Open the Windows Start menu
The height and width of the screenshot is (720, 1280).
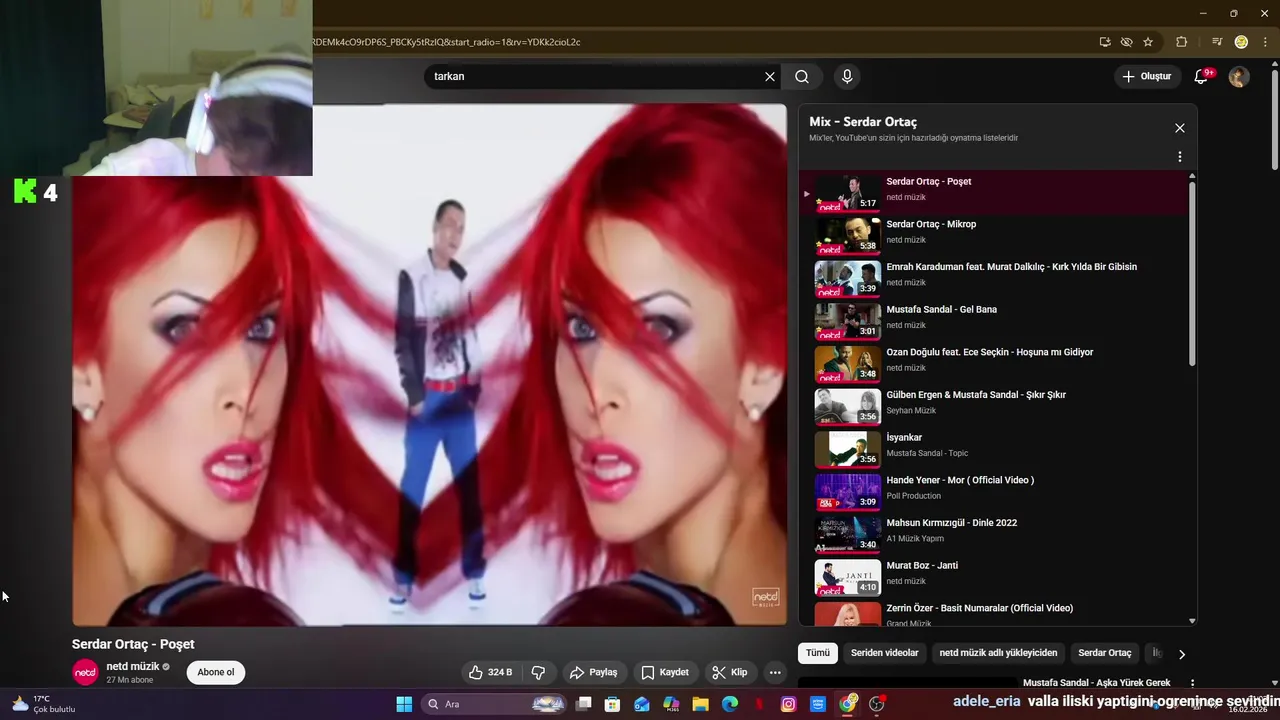pos(404,704)
